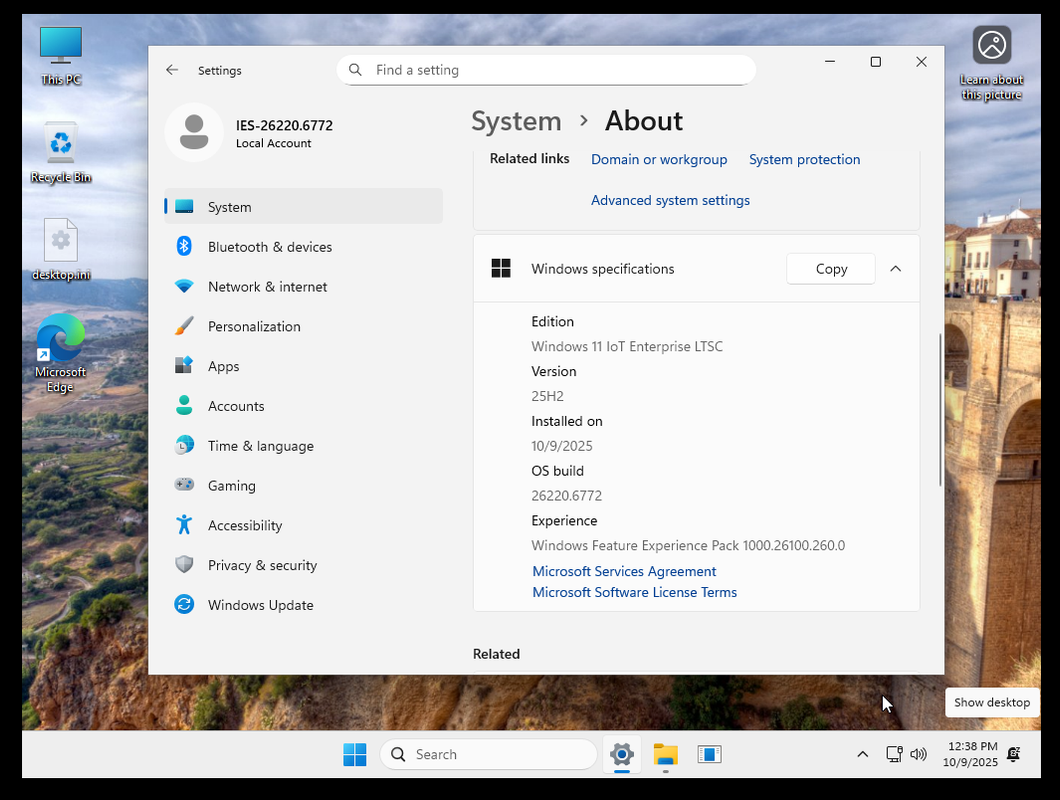The width and height of the screenshot is (1060, 800).
Task: Click the volume speaker tray icon
Action: [918, 753]
